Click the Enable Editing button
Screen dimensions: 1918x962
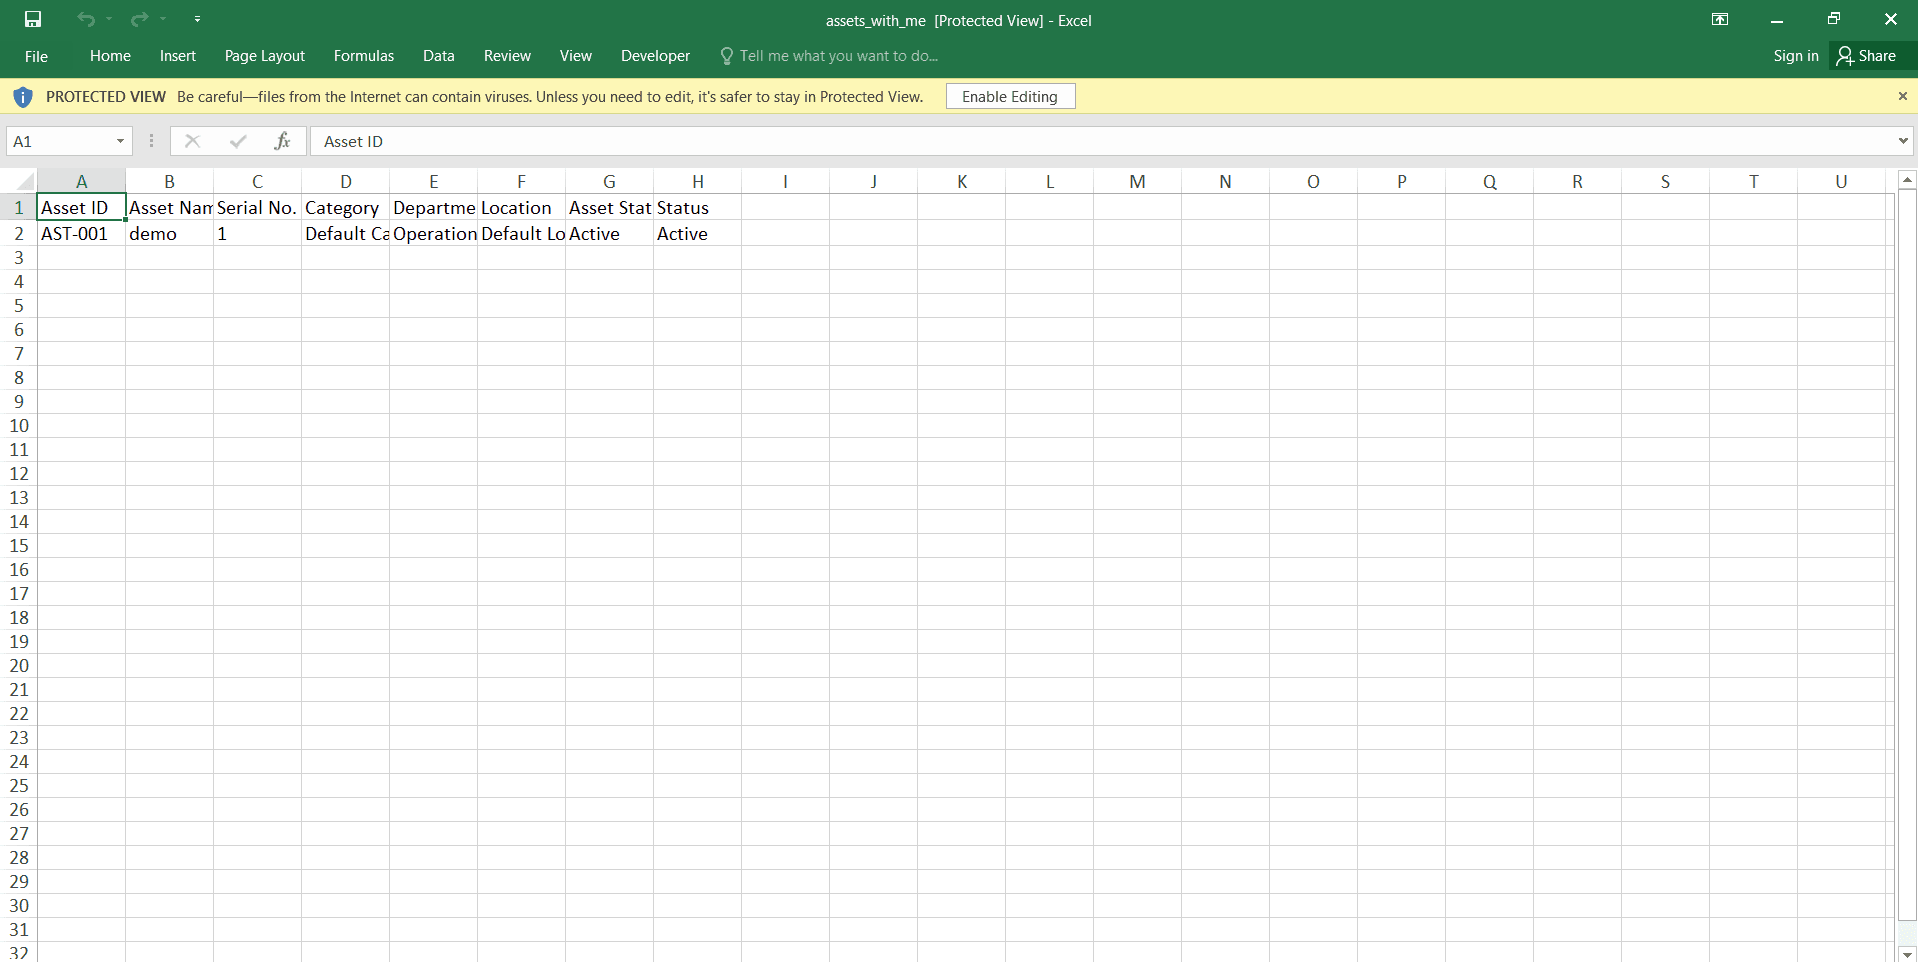[1010, 96]
